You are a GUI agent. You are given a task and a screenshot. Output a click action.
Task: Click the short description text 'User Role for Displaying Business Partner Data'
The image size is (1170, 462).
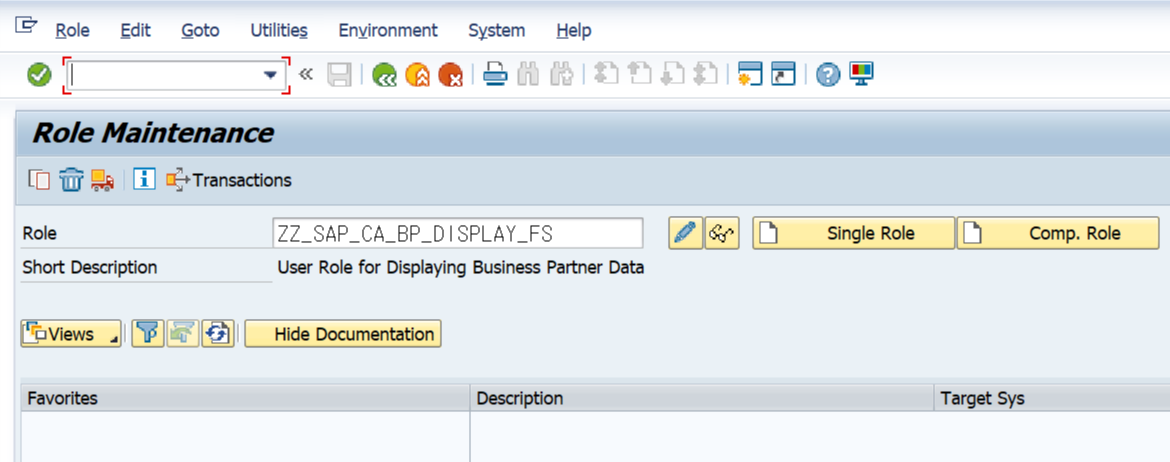[460, 267]
